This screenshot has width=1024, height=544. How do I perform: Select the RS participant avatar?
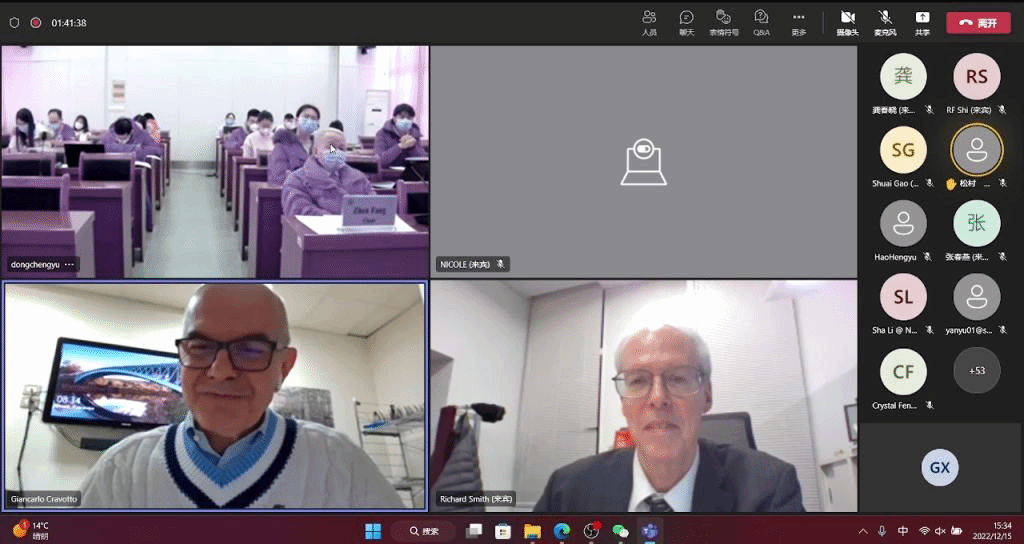pos(976,77)
